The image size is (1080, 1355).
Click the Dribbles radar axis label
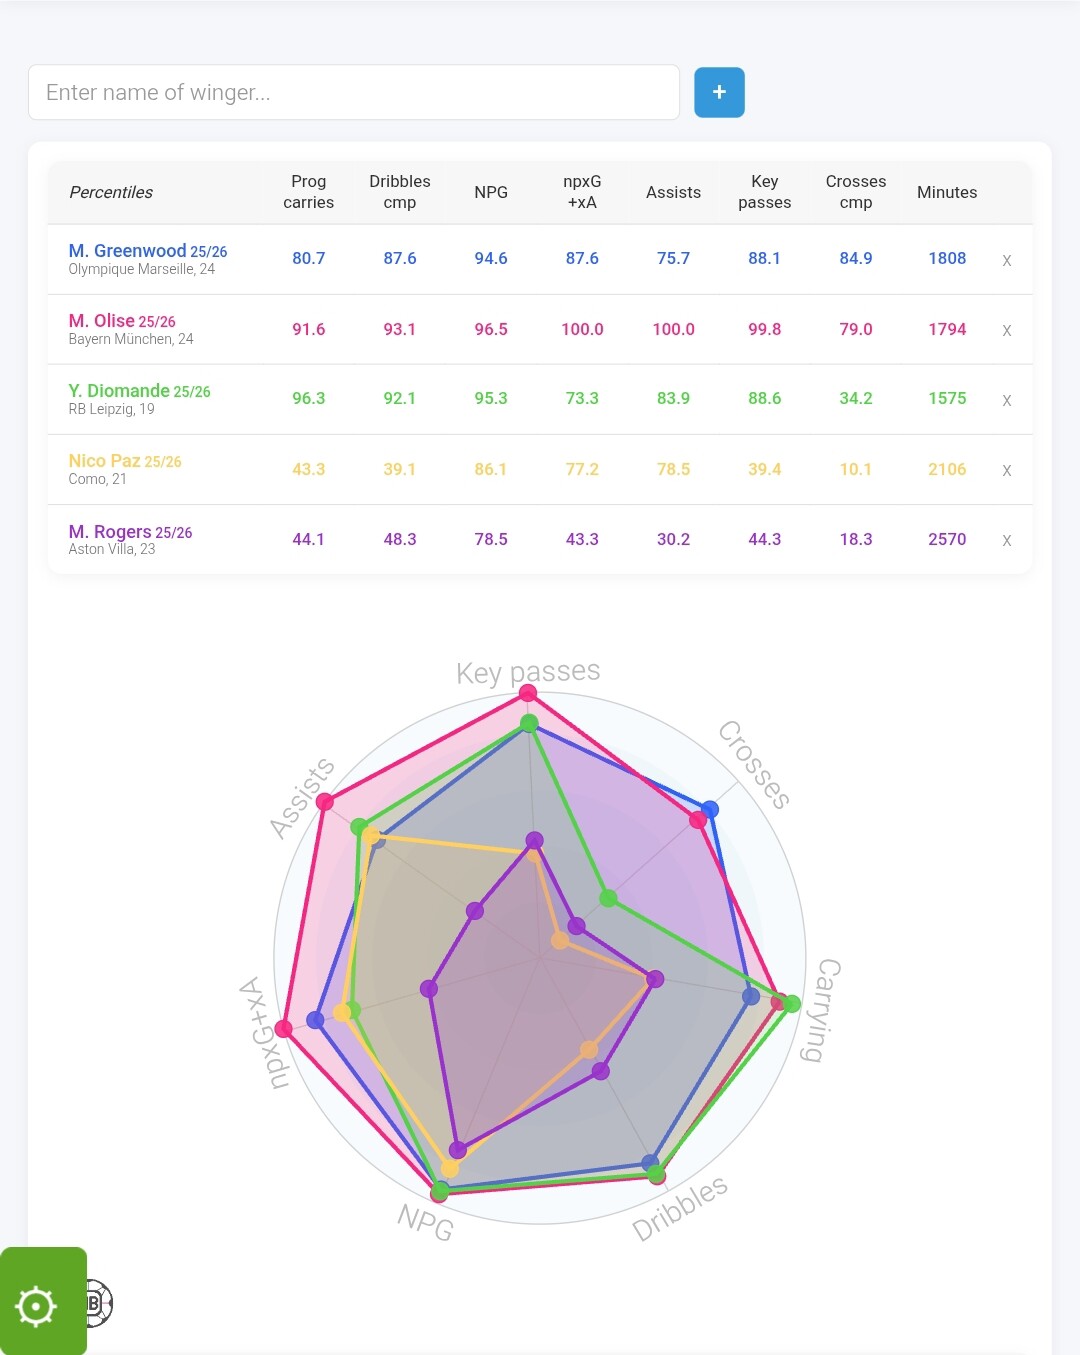(x=680, y=1208)
